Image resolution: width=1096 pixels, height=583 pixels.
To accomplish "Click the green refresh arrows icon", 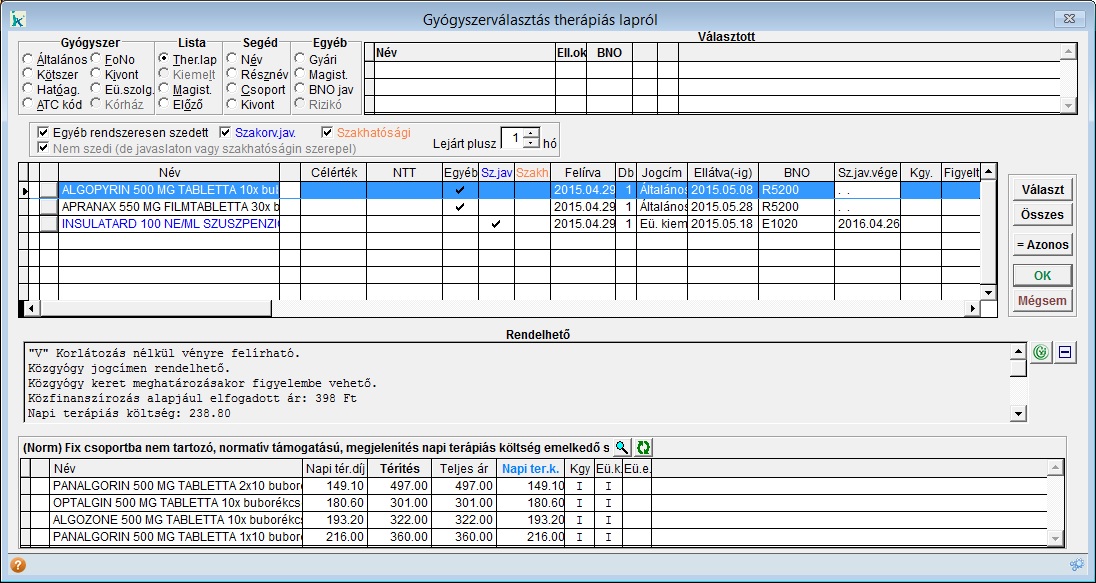I will (x=643, y=448).
